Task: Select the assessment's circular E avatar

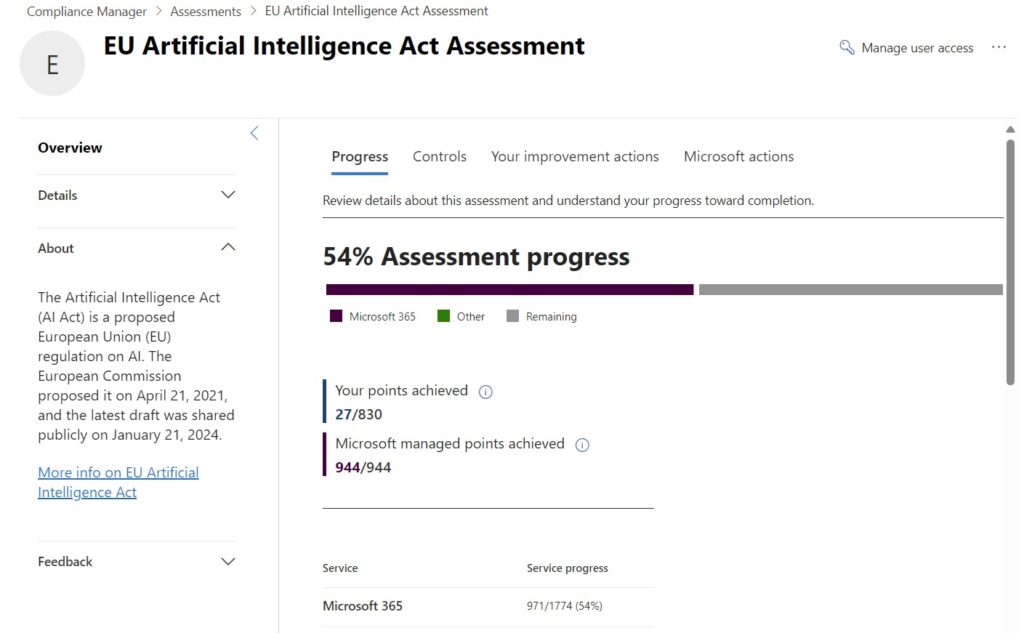Action: 52,62
